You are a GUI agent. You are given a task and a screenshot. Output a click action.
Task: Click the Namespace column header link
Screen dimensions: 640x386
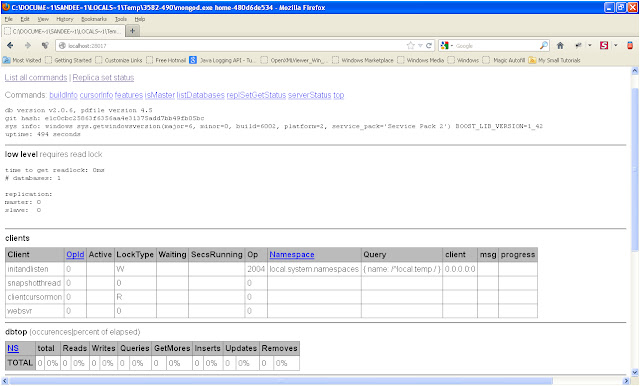coord(292,255)
